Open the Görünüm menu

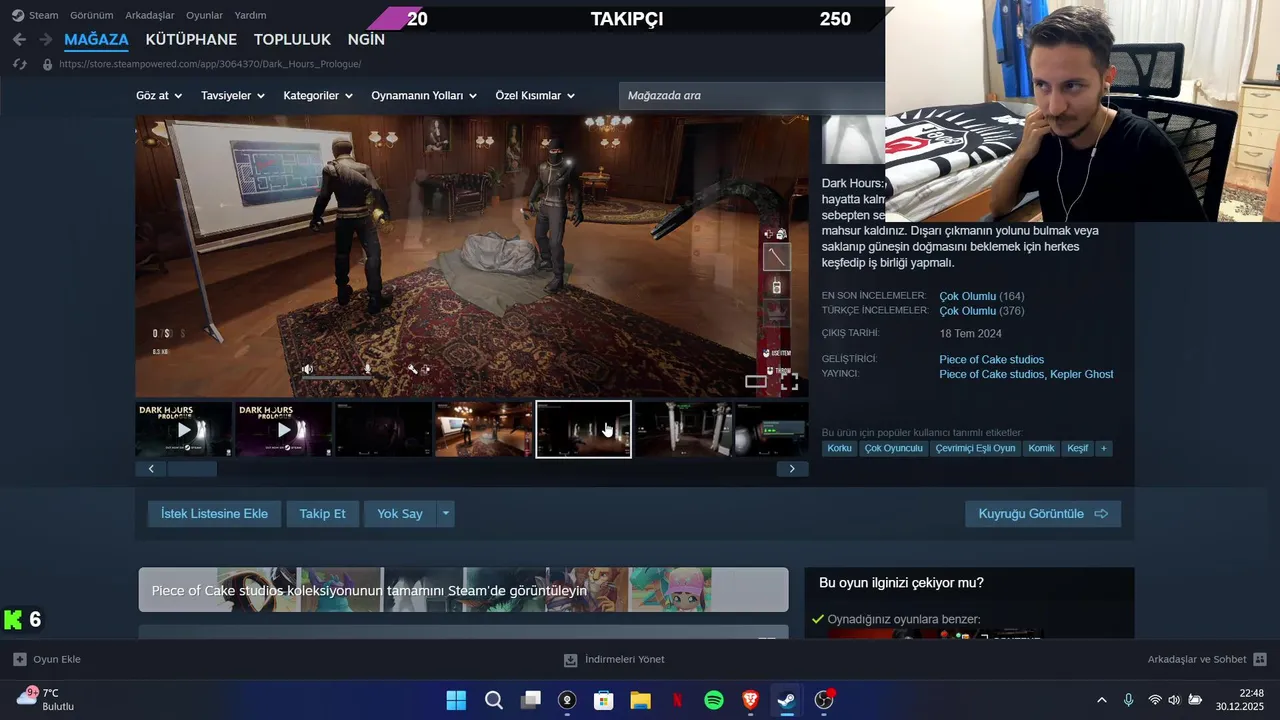(x=91, y=15)
